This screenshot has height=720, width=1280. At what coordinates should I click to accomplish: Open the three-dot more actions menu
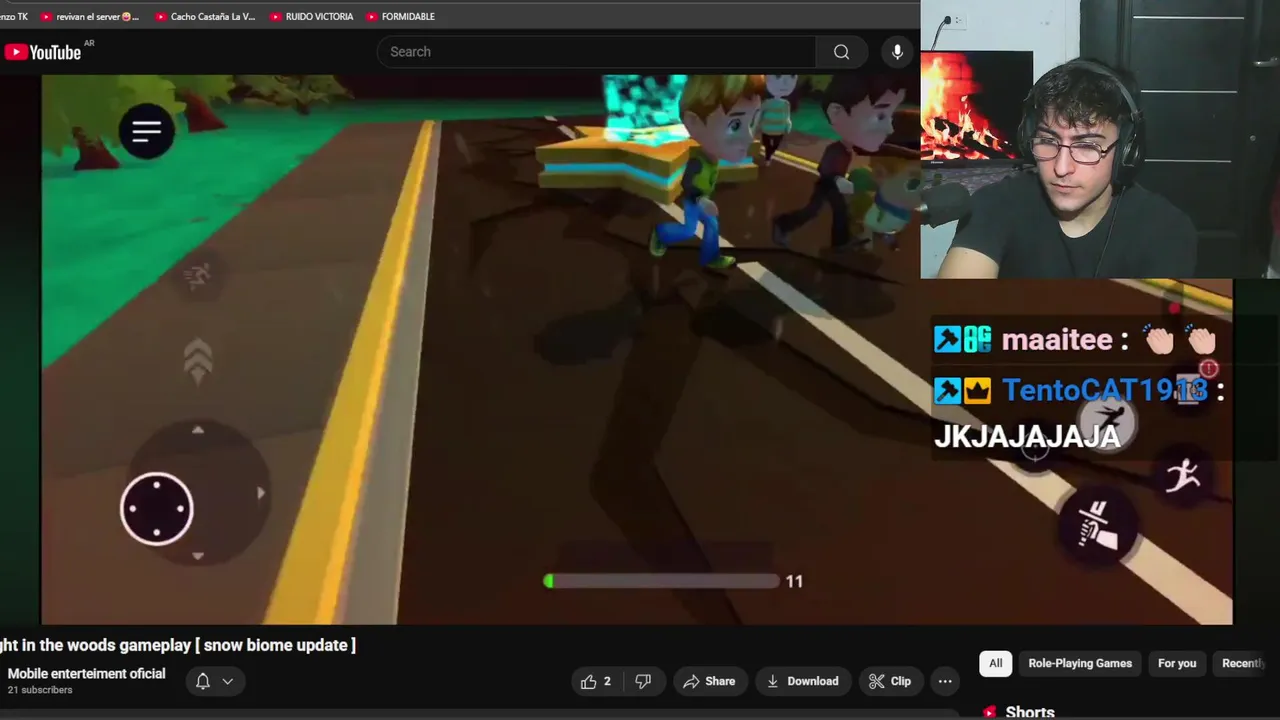coord(945,681)
